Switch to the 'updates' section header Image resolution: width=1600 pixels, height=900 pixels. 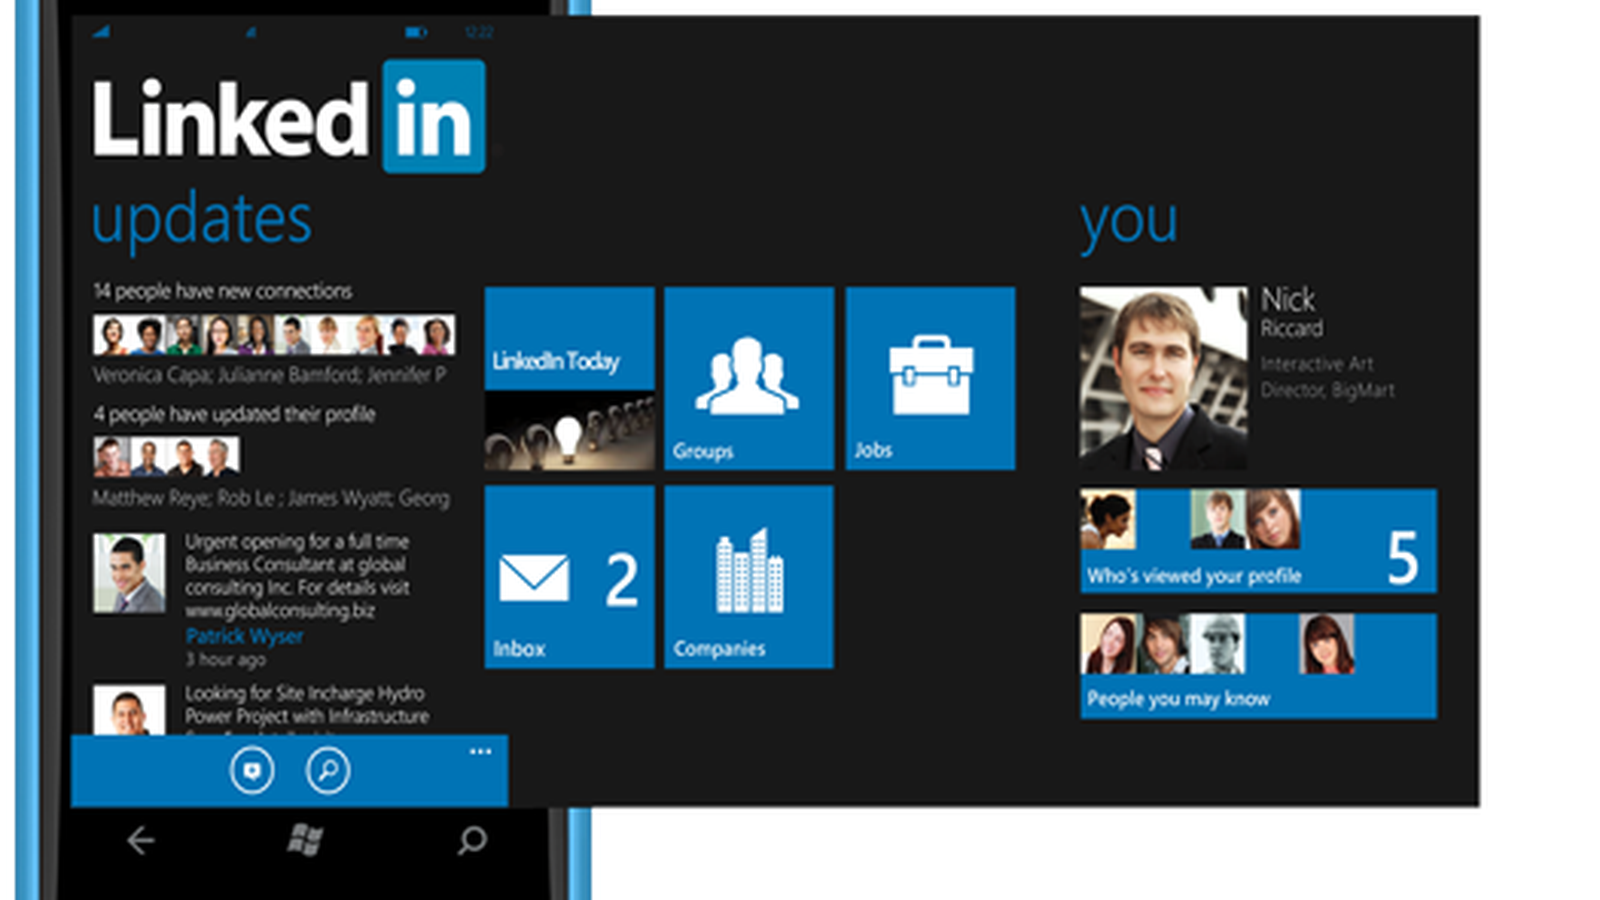[x=202, y=220]
